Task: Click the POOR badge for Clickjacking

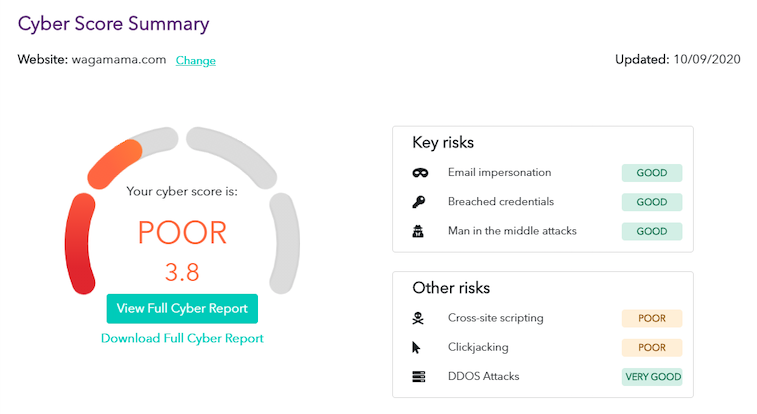Action: click(x=651, y=347)
